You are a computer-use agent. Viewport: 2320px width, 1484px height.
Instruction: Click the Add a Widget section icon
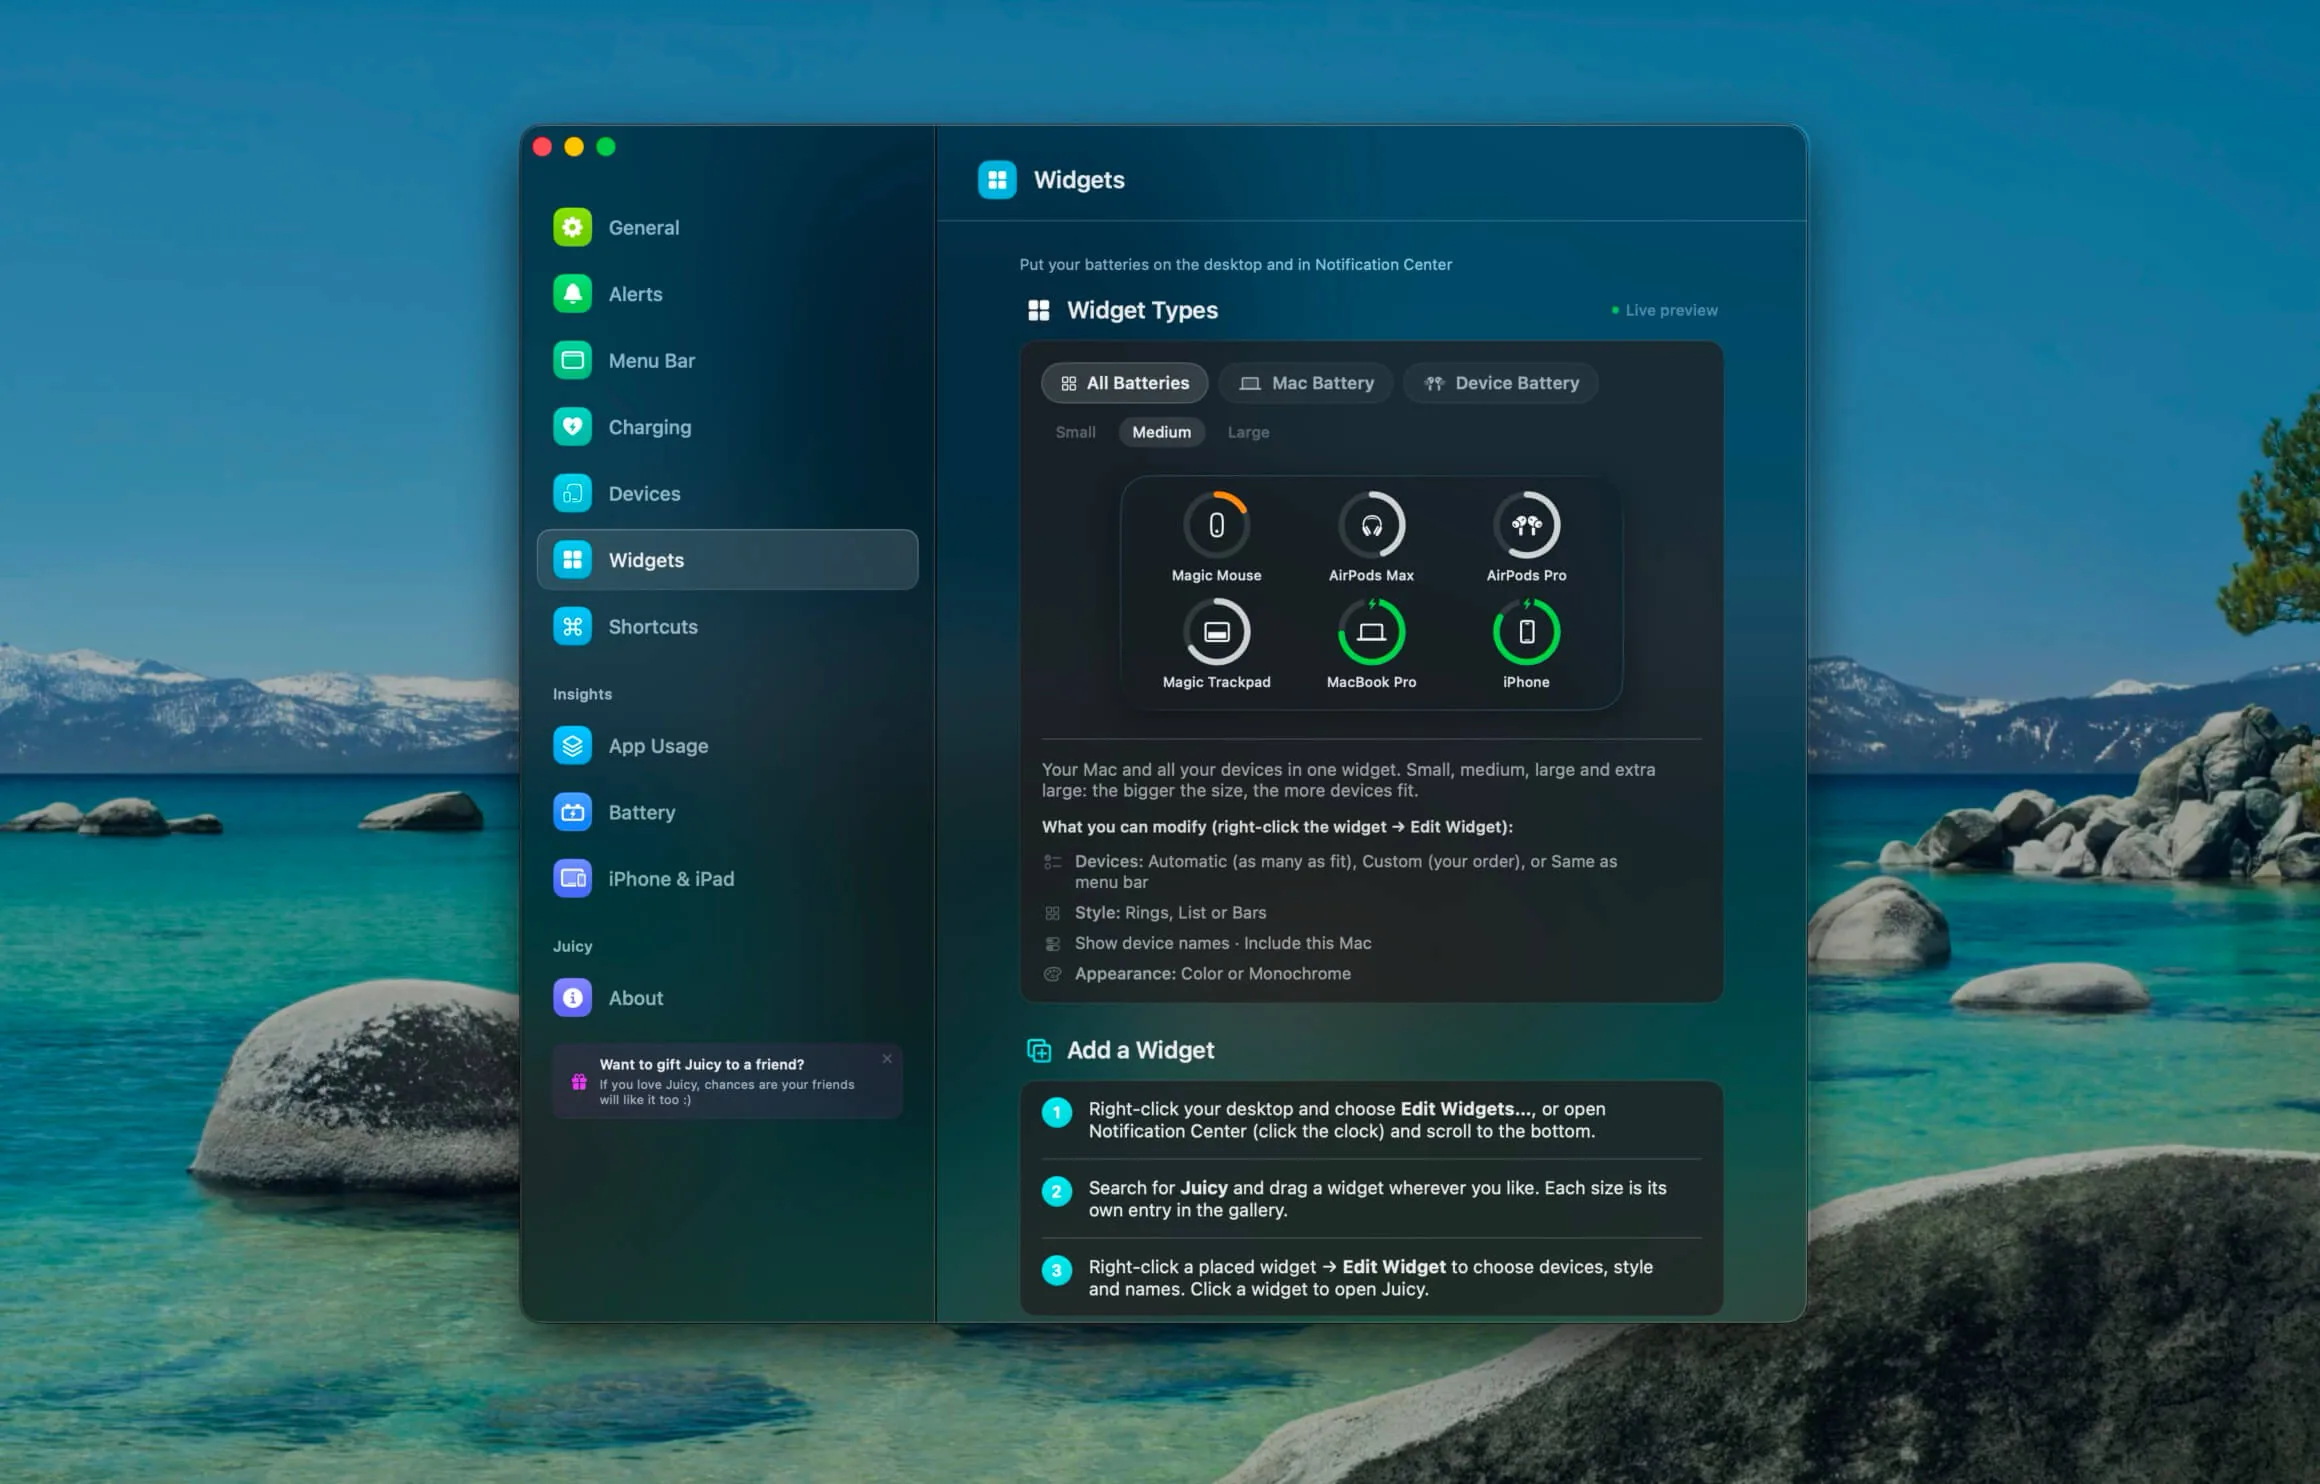tap(1039, 1051)
